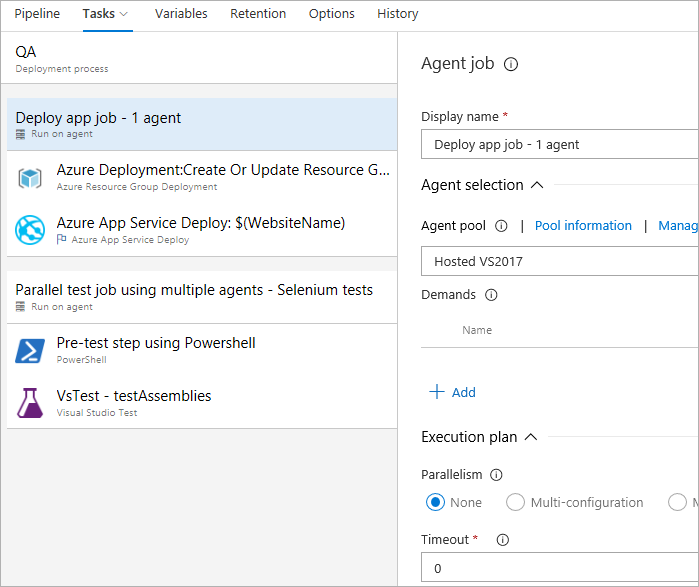This screenshot has height=587, width=699.
Task: Click the Azure Resource Group Deployment task icon
Action: click(30, 178)
